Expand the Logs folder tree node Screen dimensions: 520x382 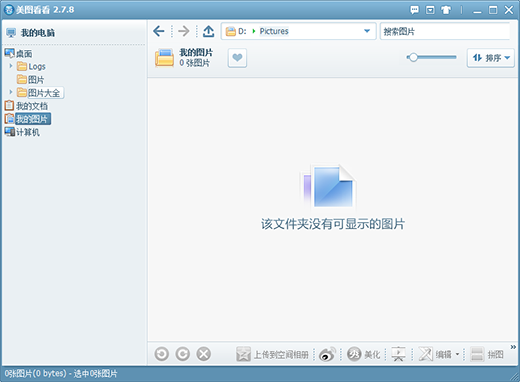pyautogui.click(x=11, y=66)
